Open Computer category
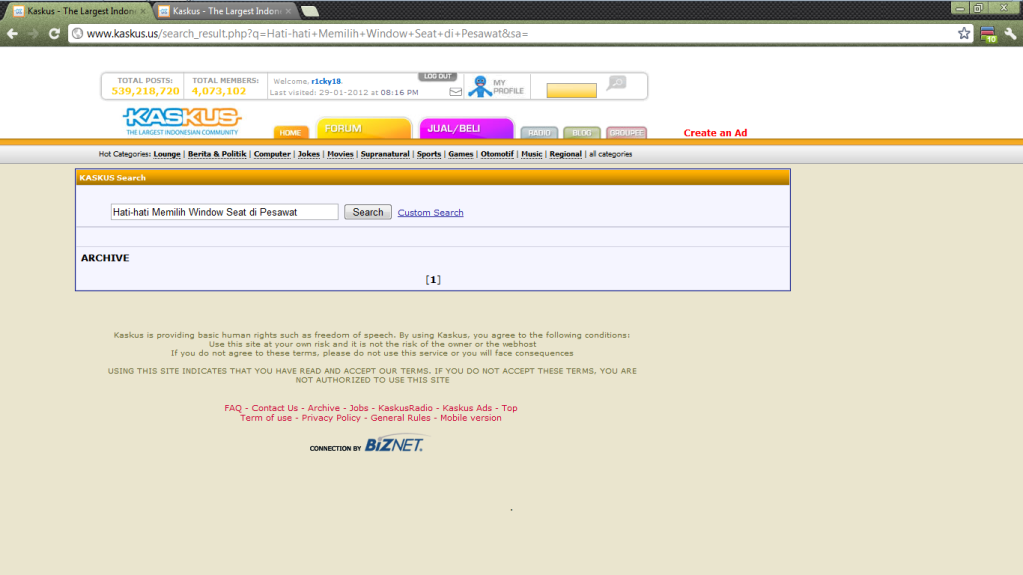The width and height of the screenshot is (1023, 575). [x=272, y=154]
